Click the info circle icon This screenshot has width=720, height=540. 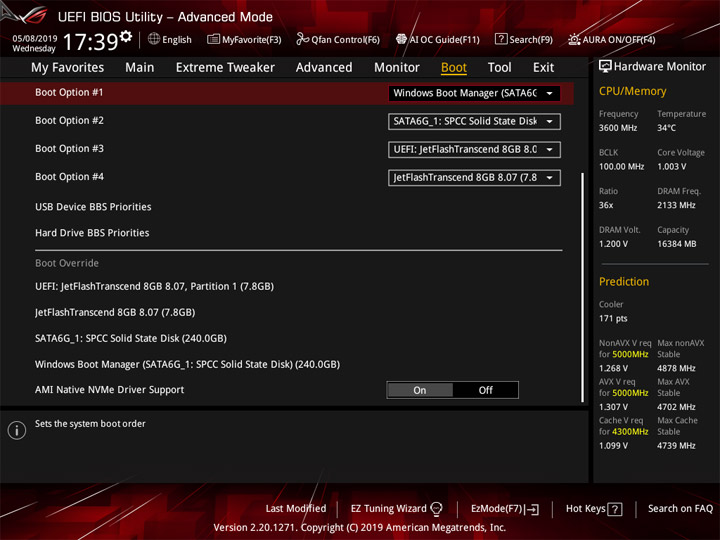point(17,430)
